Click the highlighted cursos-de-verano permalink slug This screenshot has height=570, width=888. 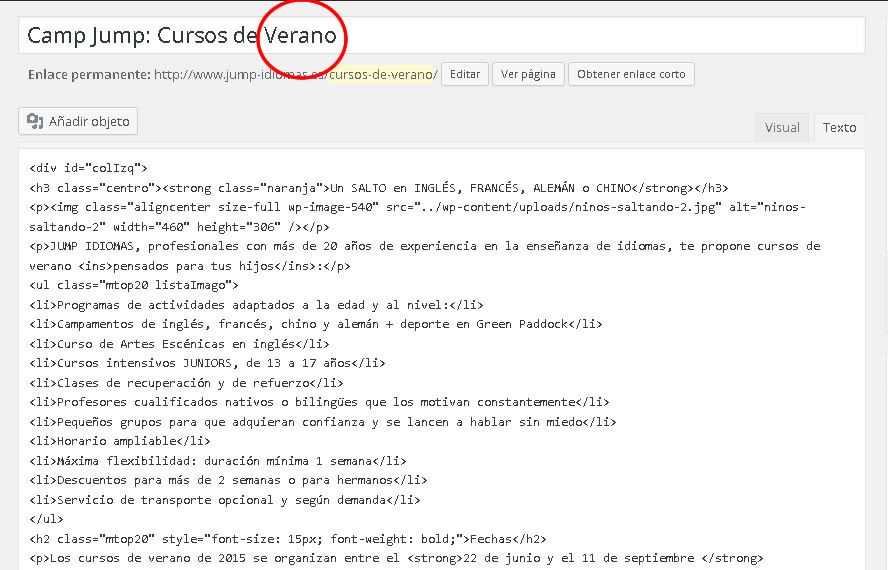tap(383, 74)
